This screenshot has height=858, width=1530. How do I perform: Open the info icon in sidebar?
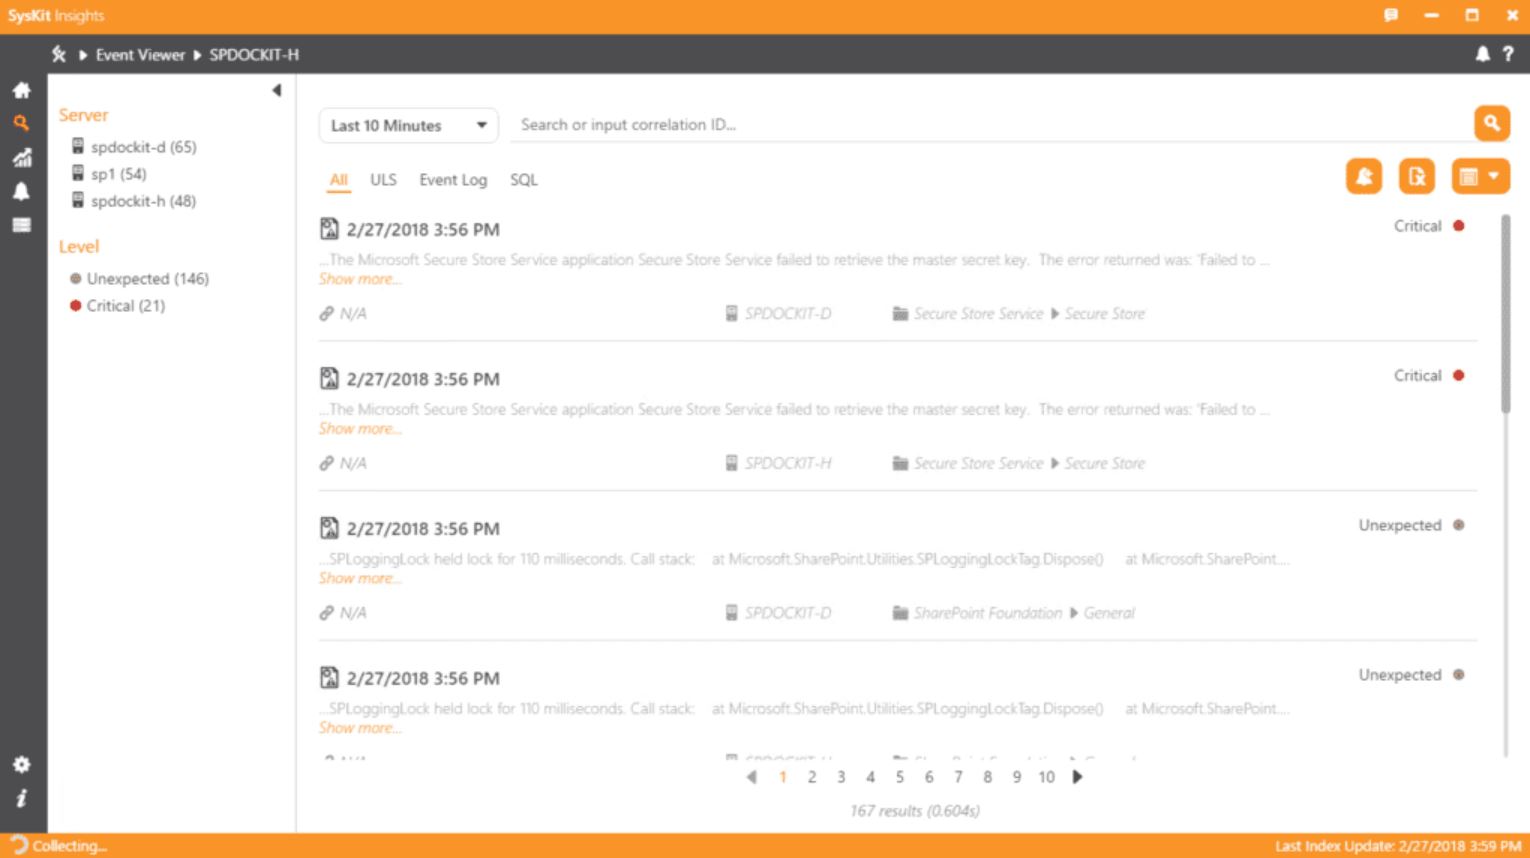[21, 798]
